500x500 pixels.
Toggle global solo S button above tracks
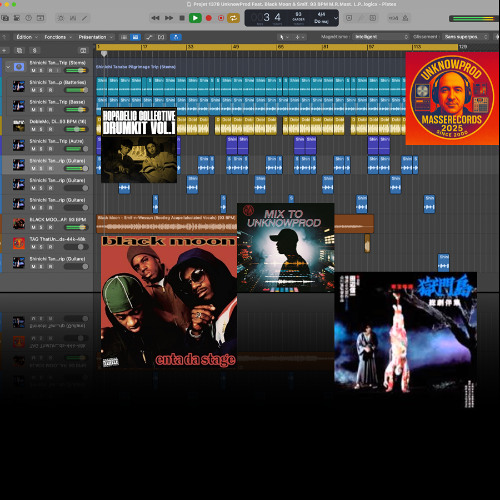click(34, 51)
